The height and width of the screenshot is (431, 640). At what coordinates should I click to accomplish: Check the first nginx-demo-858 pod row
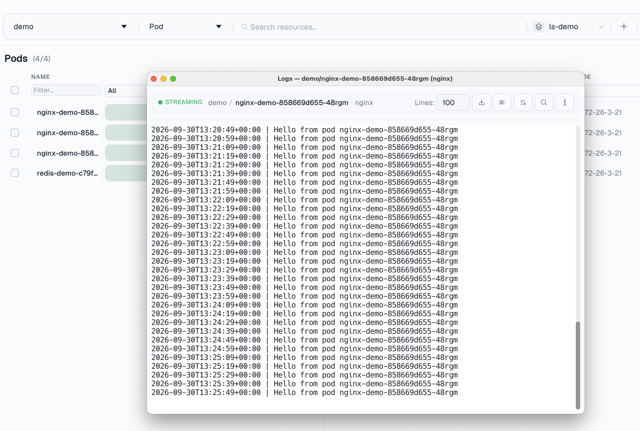point(15,112)
